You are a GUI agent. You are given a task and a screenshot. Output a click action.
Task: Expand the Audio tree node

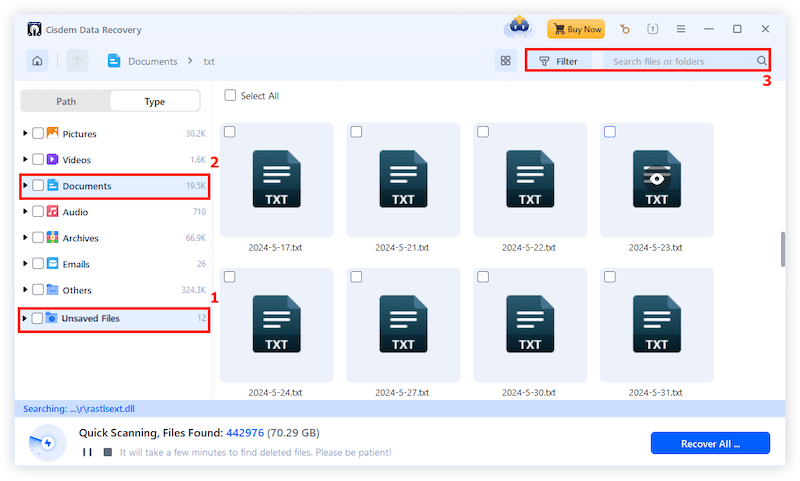(x=24, y=211)
